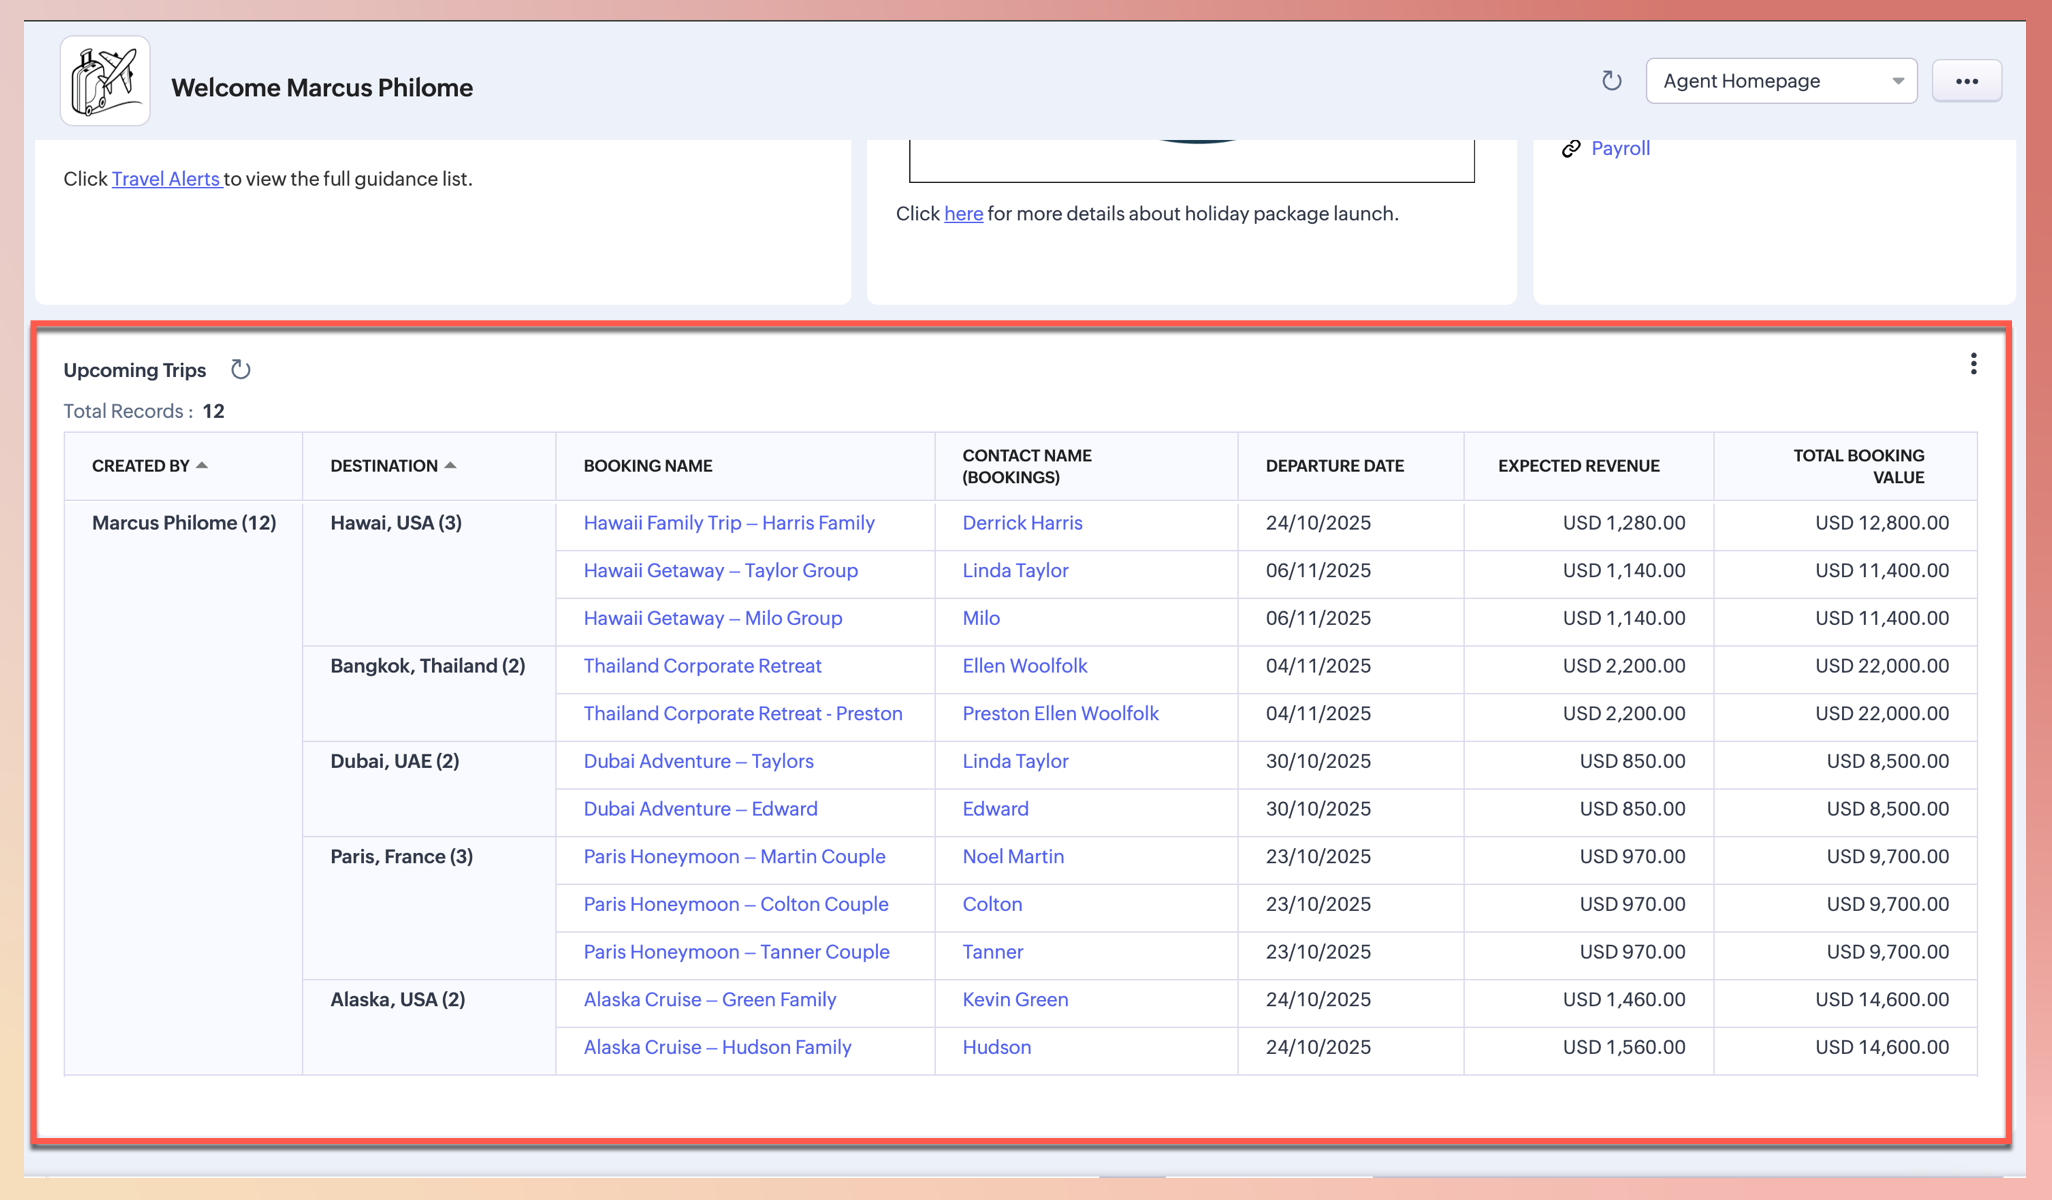Open the top-right ellipsis options button
This screenshot has width=2052, height=1200.
click(x=1966, y=81)
